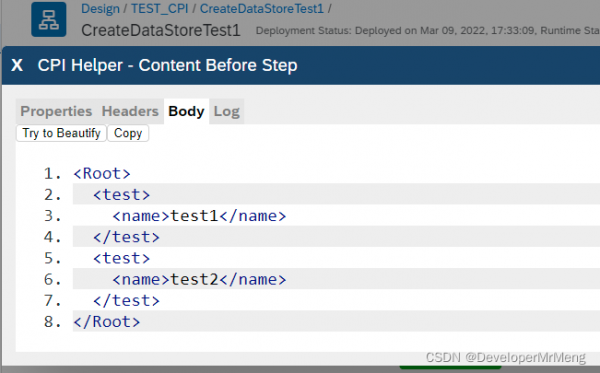Click the CPI Helper dialog title

(x=167, y=65)
